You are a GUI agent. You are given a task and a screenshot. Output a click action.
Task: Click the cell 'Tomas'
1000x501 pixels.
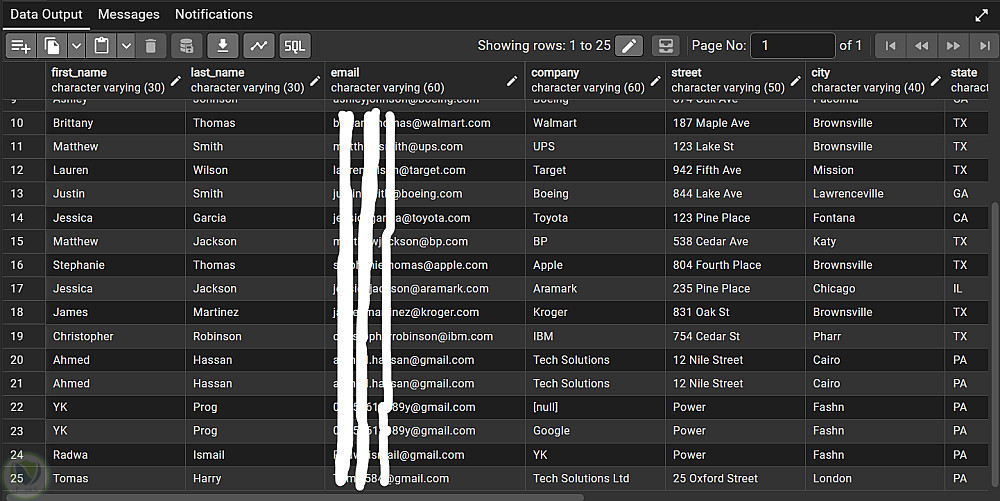click(x=115, y=479)
